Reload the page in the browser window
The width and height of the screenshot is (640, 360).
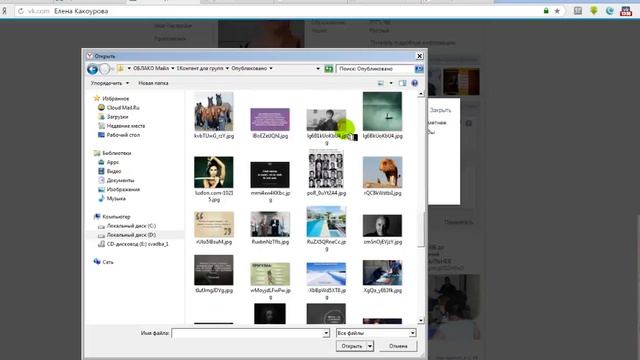21,11
